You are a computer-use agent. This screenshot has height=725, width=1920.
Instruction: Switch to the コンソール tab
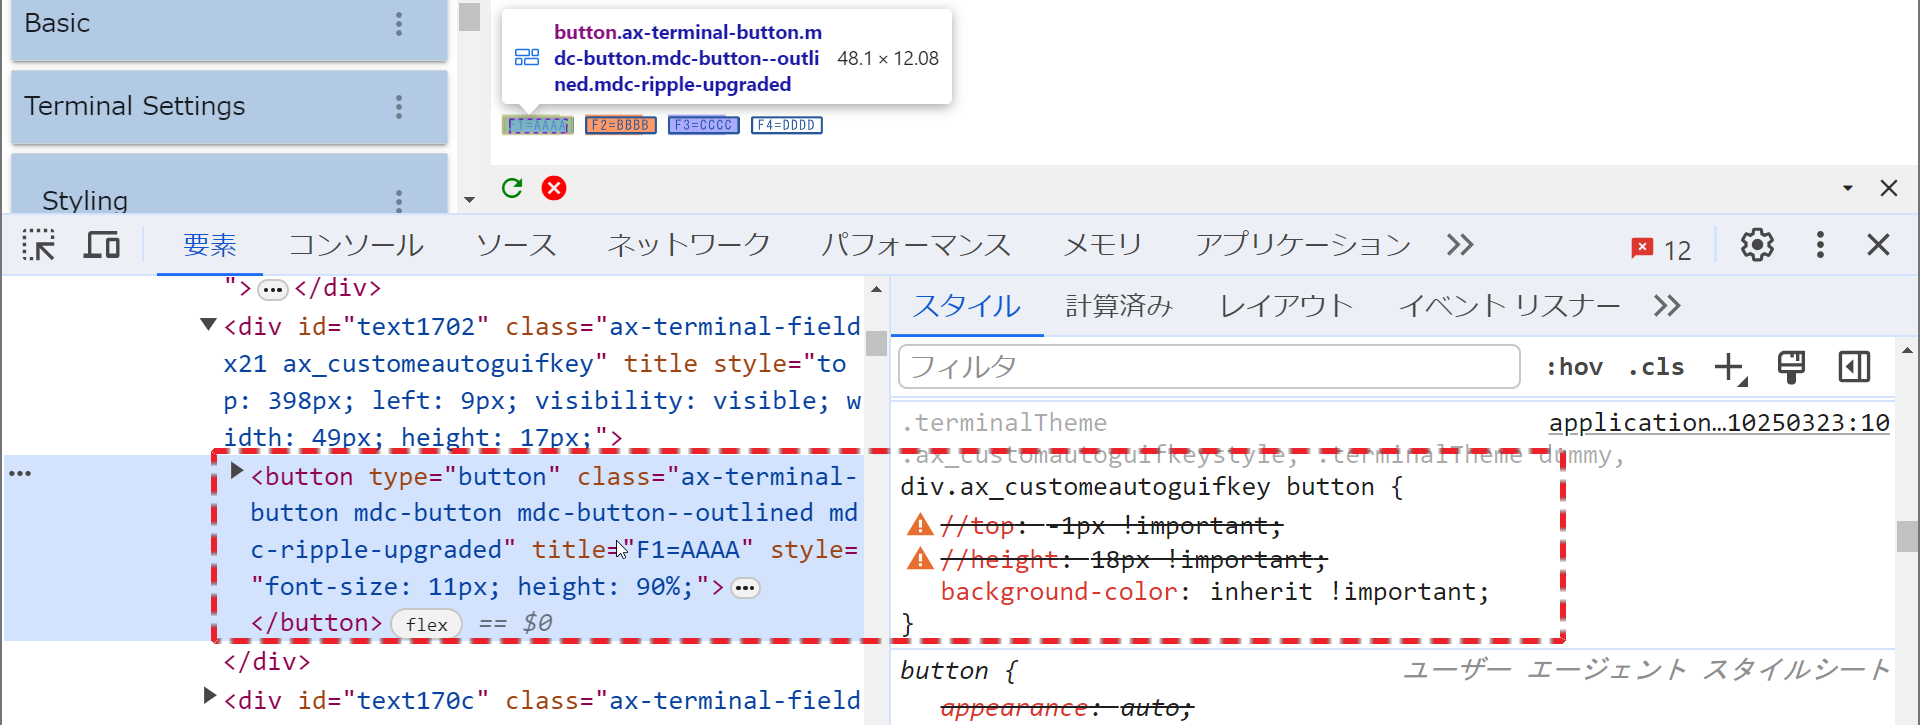(x=356, y=245)
